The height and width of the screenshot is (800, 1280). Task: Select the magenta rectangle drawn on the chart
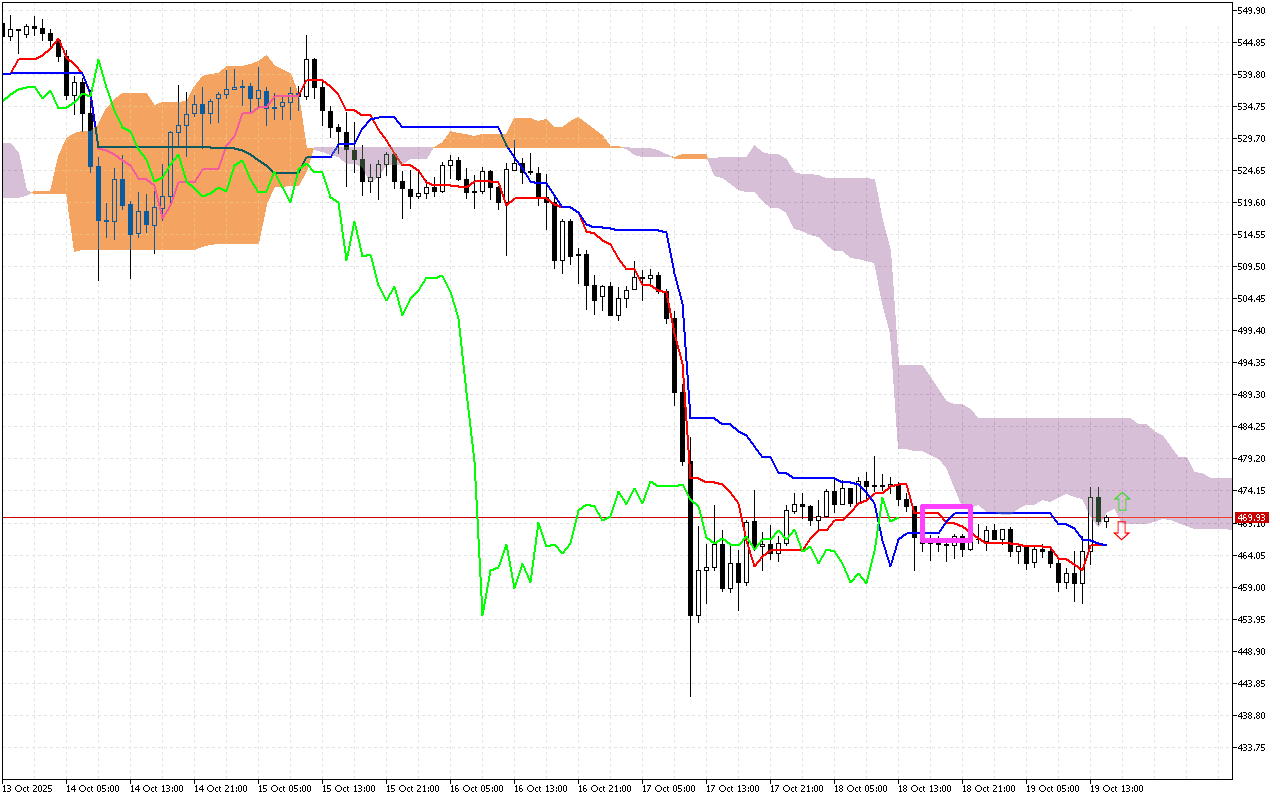tap(946, 507)
